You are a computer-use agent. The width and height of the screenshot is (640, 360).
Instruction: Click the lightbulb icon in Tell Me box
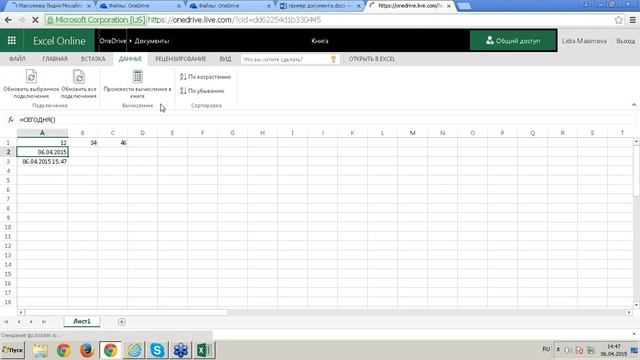point(333,59)
